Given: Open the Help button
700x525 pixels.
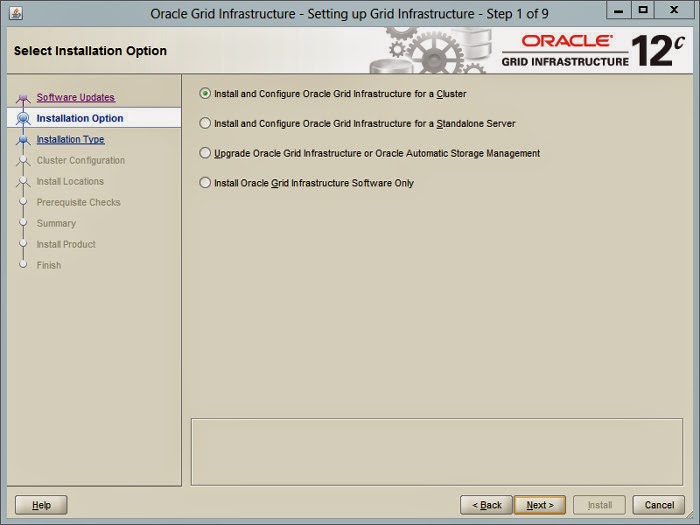Looking at the screenshot, I should tap(41, 505).
